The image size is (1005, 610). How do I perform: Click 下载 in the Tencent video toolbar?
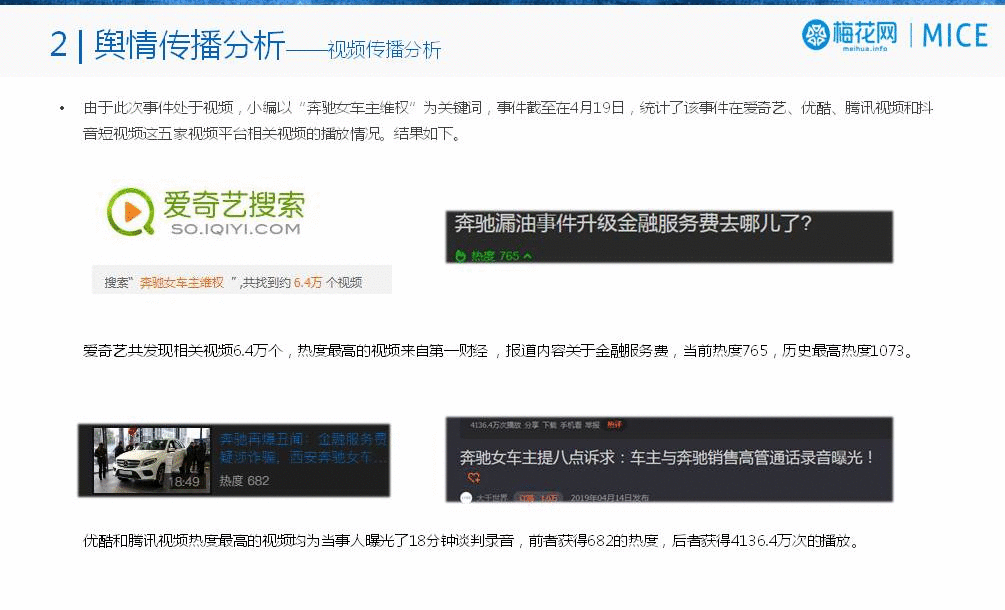(549, 425)
